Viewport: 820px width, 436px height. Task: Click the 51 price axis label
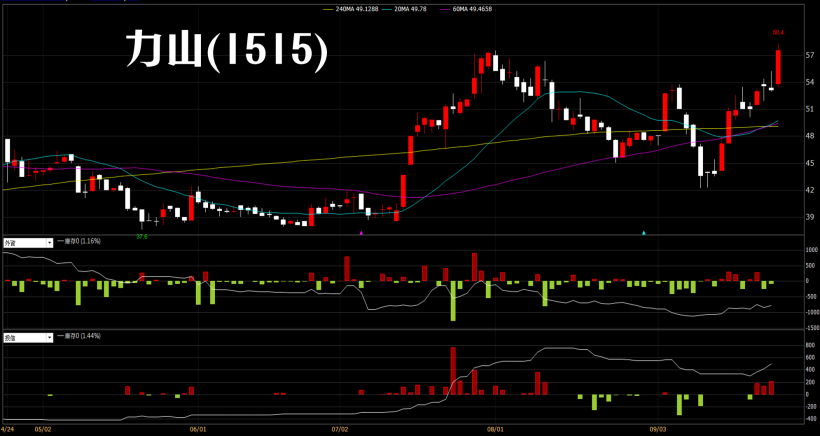tap(810, 109)
